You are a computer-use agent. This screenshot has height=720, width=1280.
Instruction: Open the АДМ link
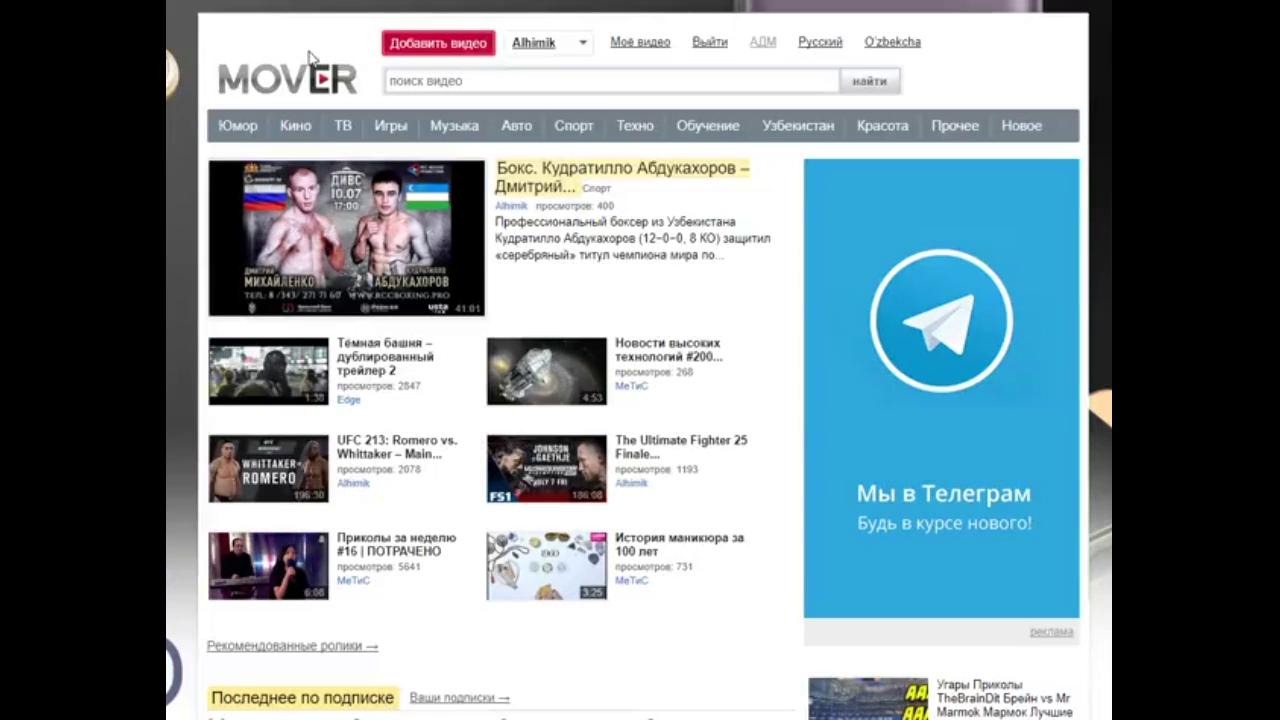pos(763,42)
